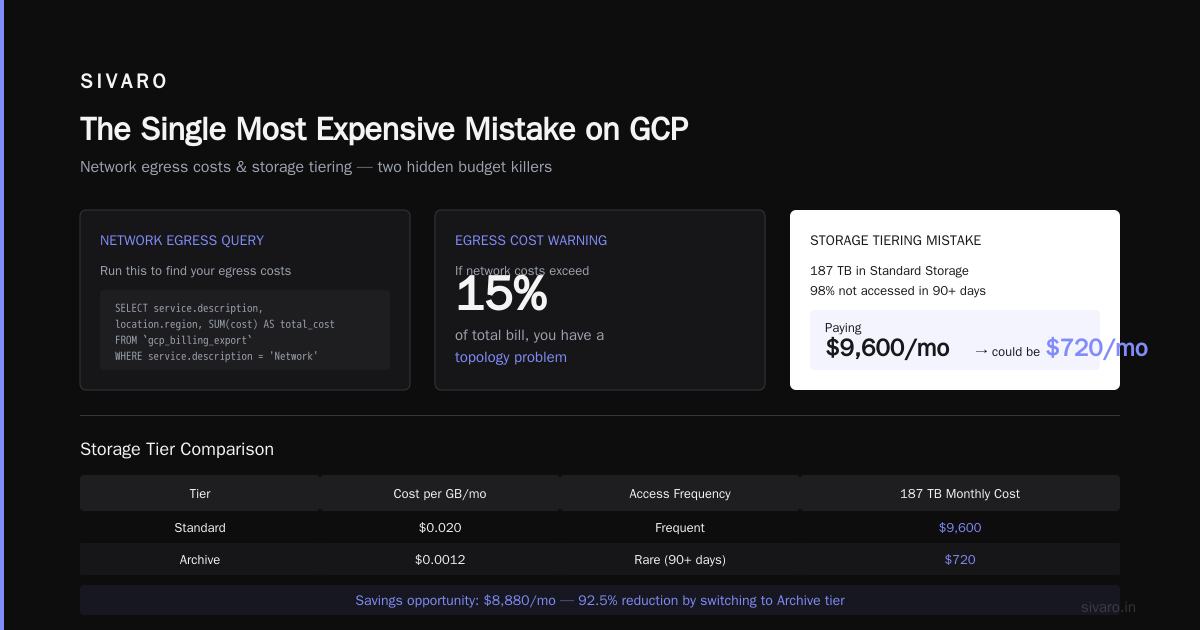Click the 'NETWORK EGRESS QUERY' card heading

(182, 240)
